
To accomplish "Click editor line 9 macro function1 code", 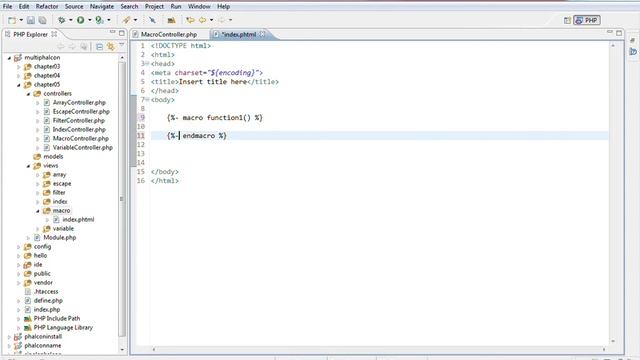I will [x=215, y=118].
